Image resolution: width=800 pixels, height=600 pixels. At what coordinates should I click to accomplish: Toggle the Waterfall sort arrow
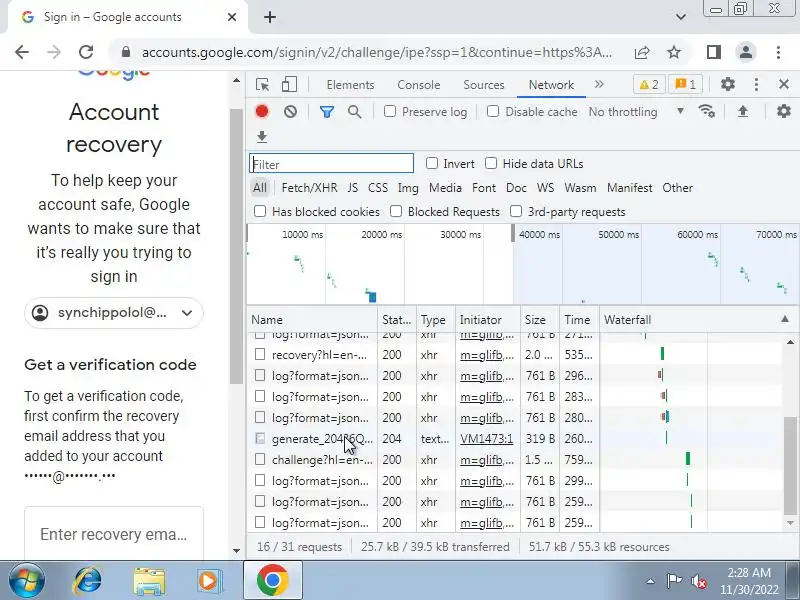click(x=785, y=319)
